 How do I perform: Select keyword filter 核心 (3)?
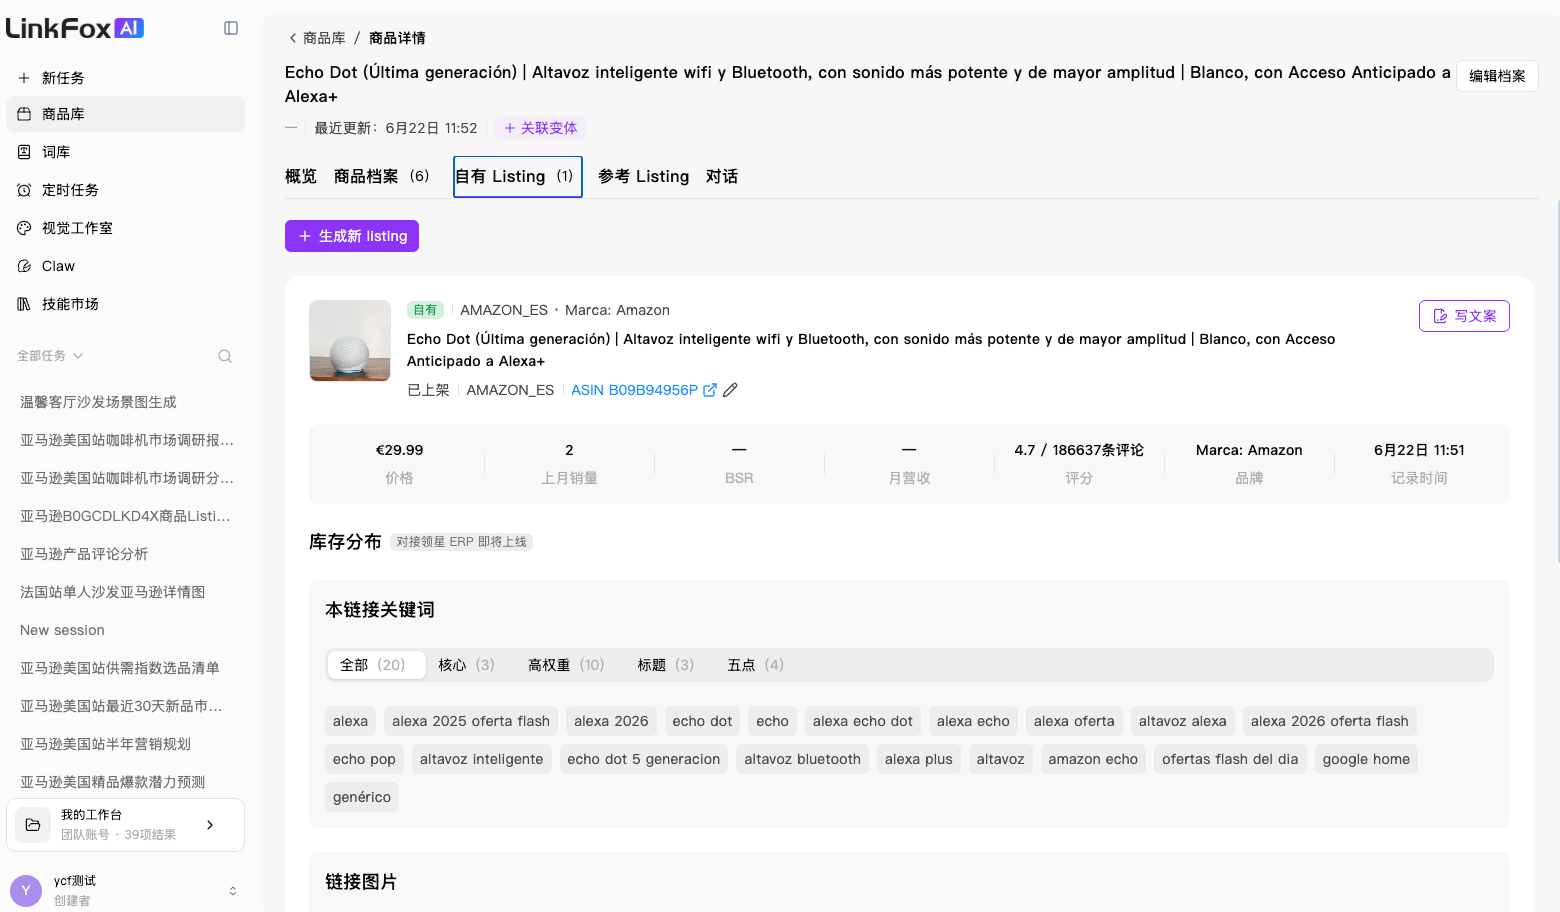tap(466, 665)
